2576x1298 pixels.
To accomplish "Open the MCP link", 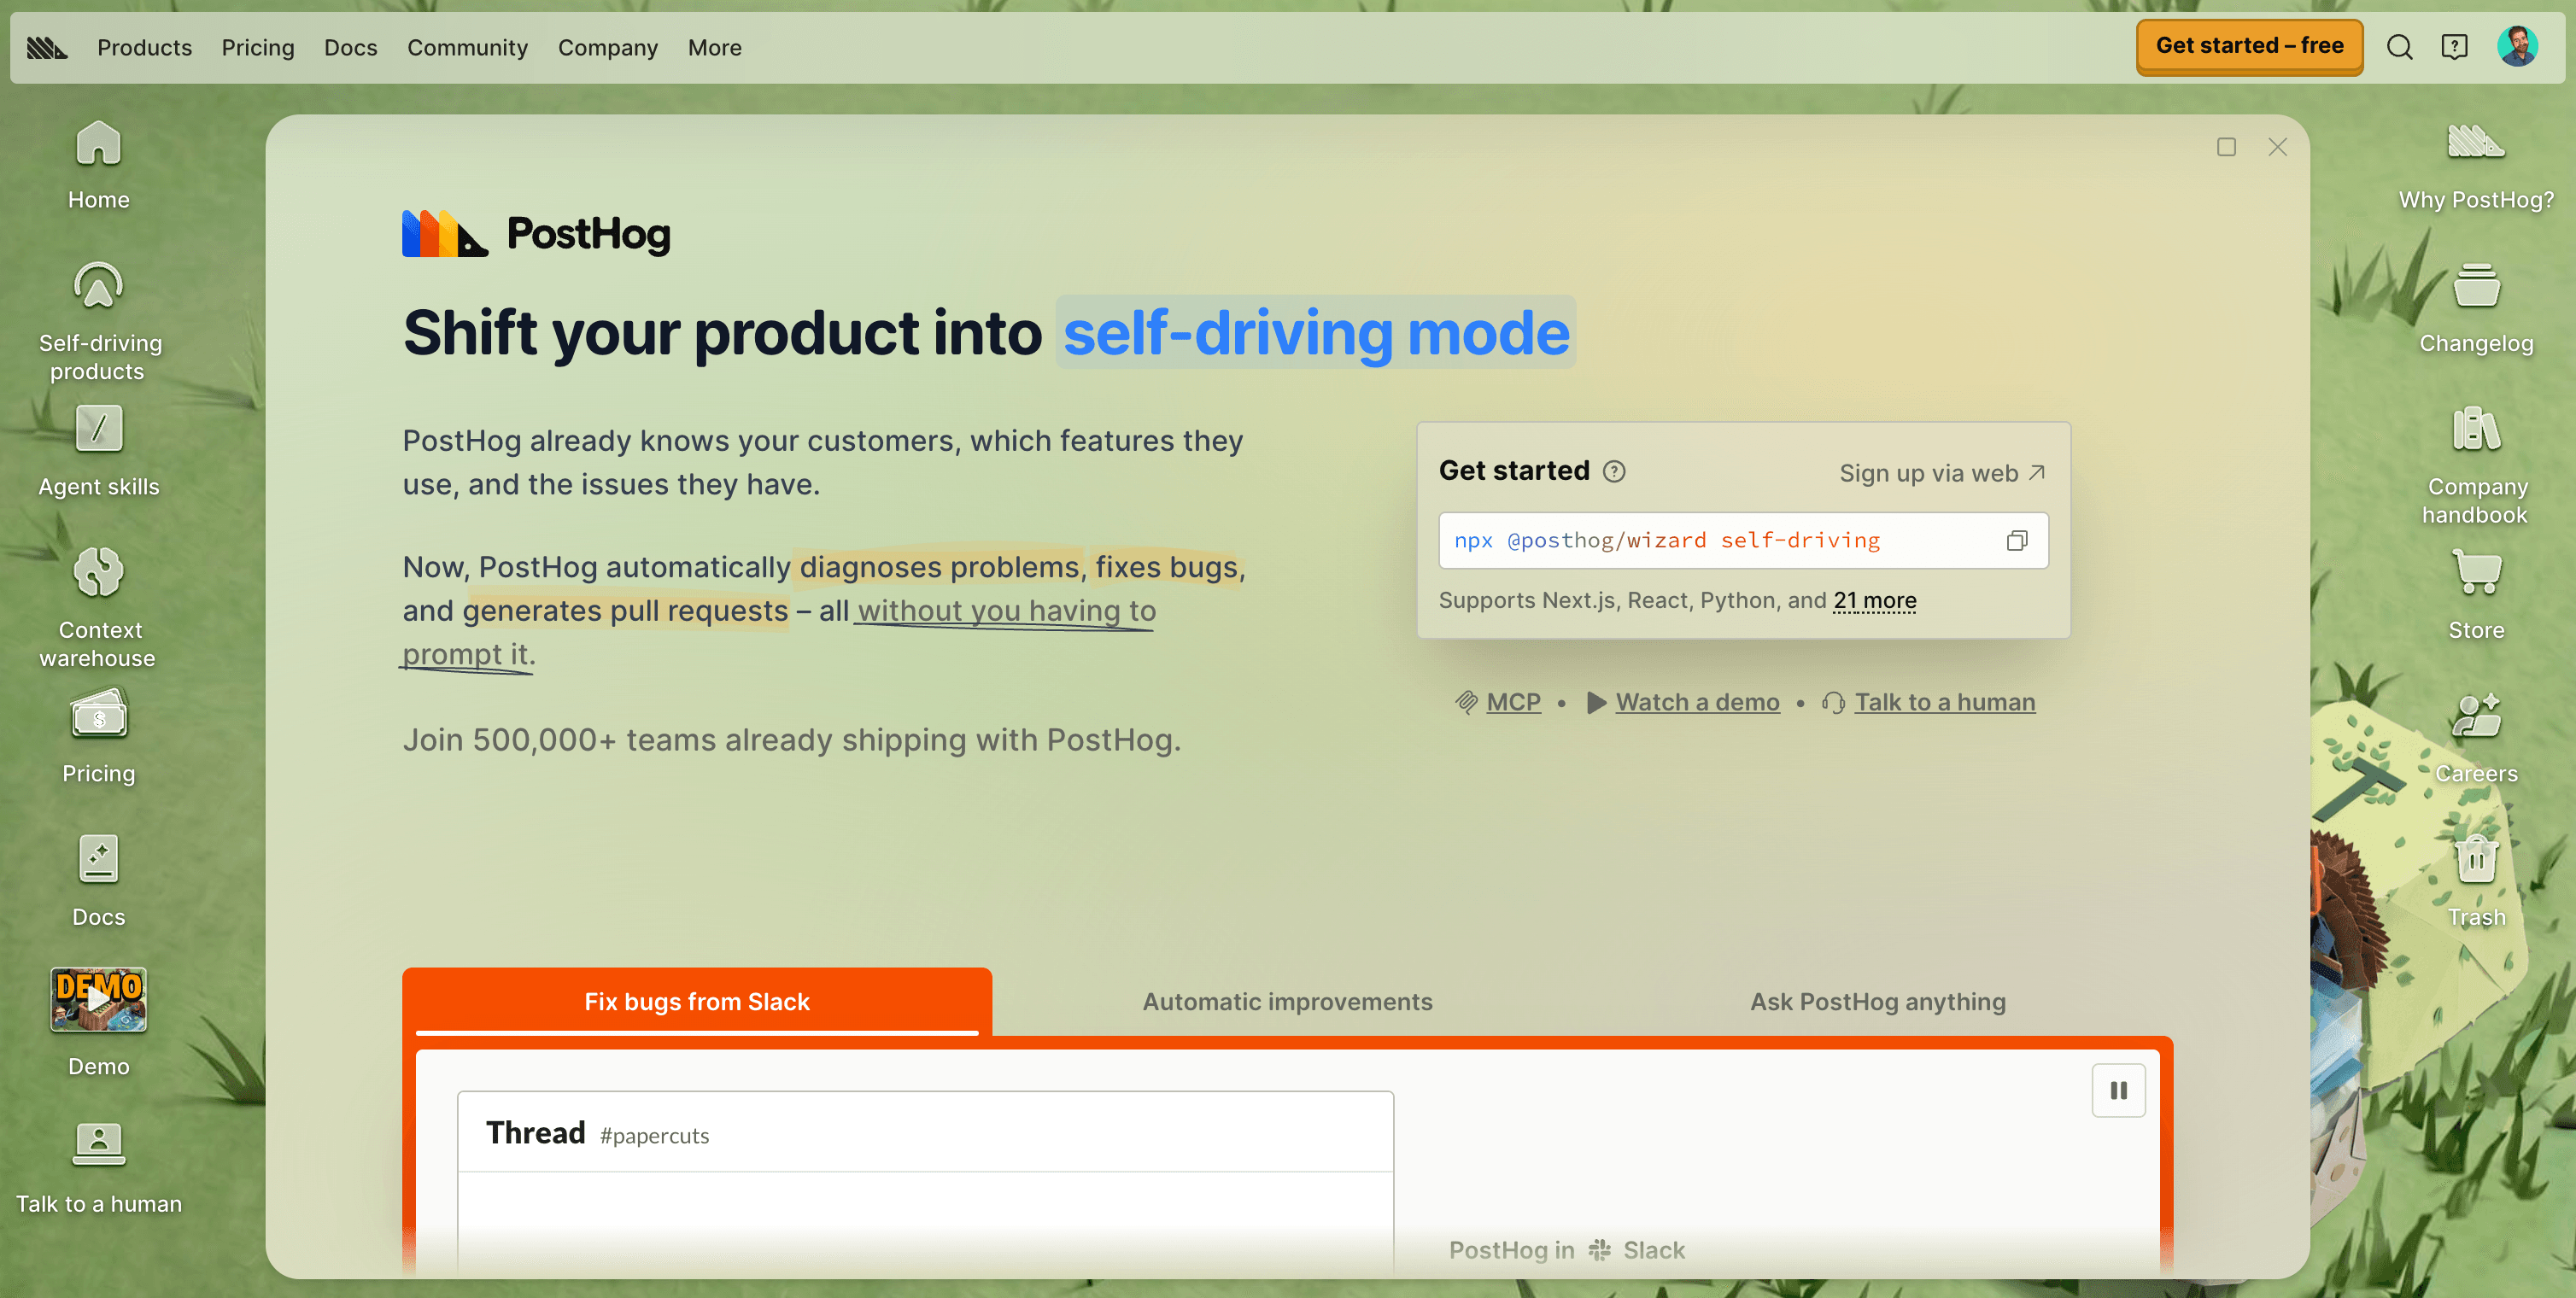I will [1498, 702].
